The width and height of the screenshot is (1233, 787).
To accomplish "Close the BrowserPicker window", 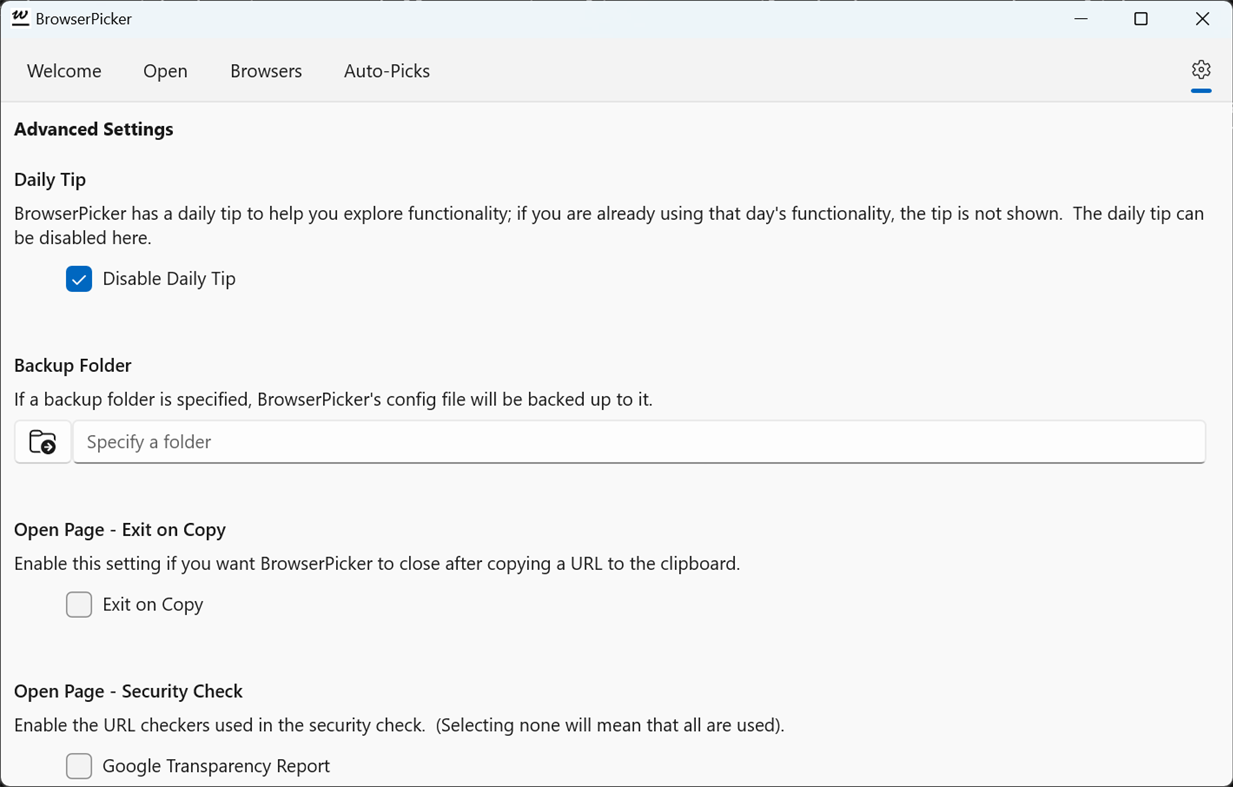I will pyautogui.click(x=1202, y=19).
